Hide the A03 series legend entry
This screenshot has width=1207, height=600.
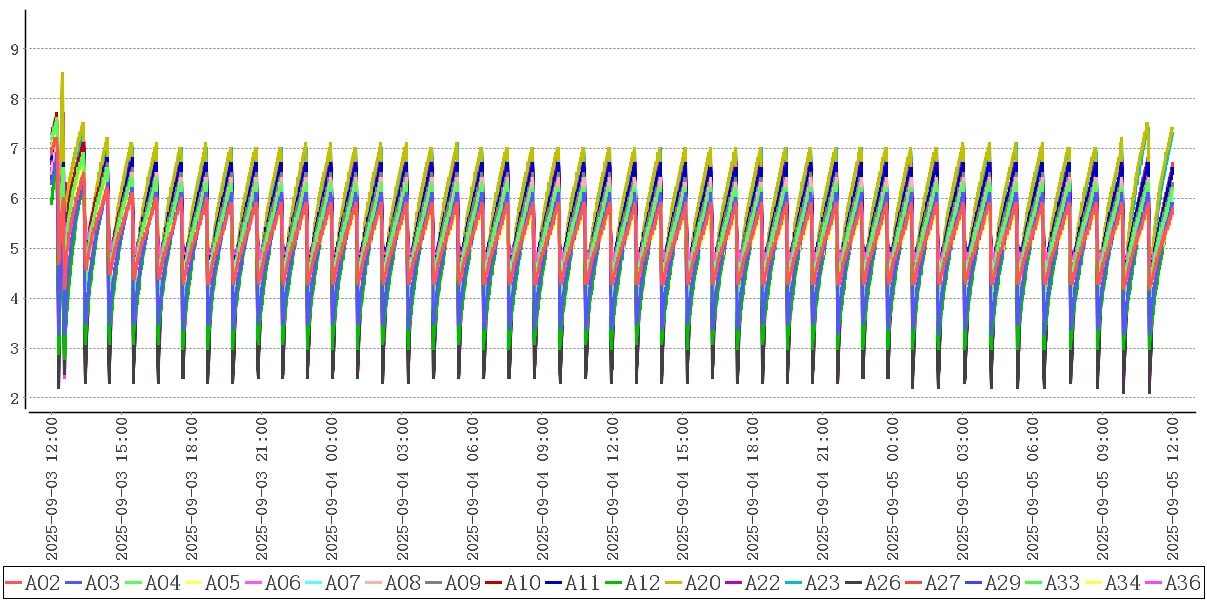(x=92, y=582)
